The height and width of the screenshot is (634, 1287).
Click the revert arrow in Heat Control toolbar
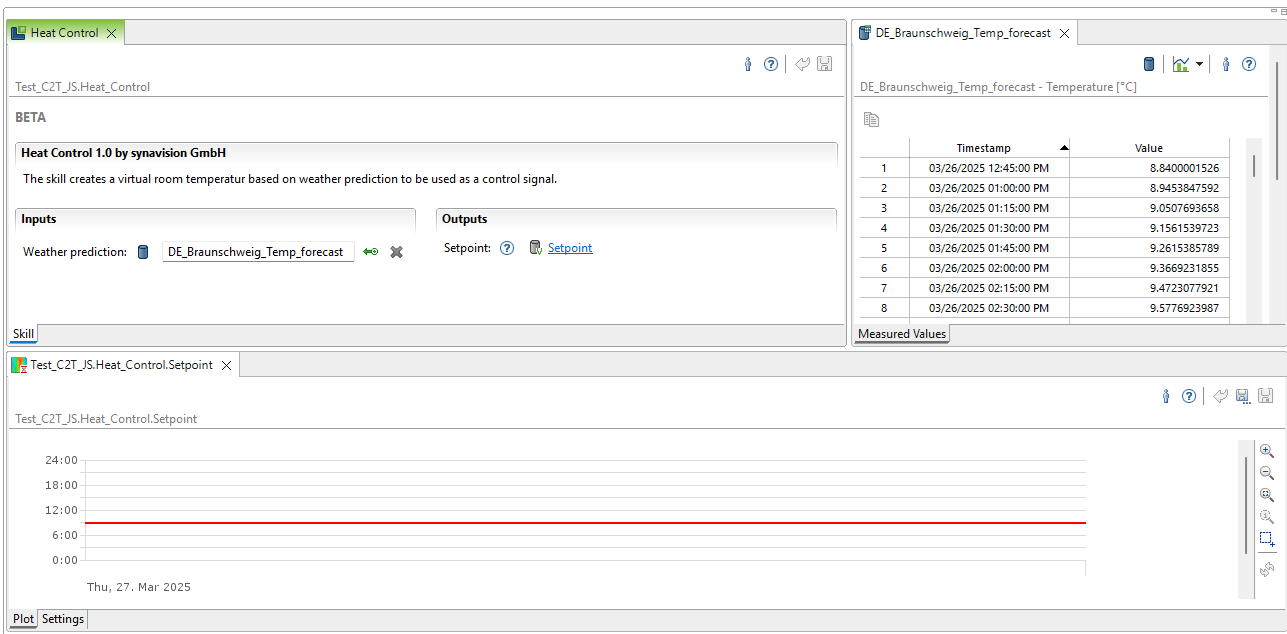[x=802, y=64]
